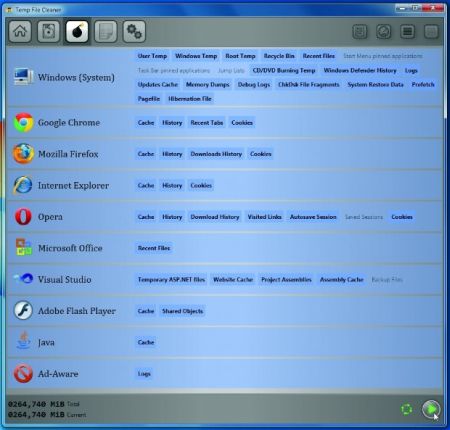The height and width of the screenshot is (430, 450).
Task: Click the Ad-Aware logo icon
Action: click(x=23, y=373)
